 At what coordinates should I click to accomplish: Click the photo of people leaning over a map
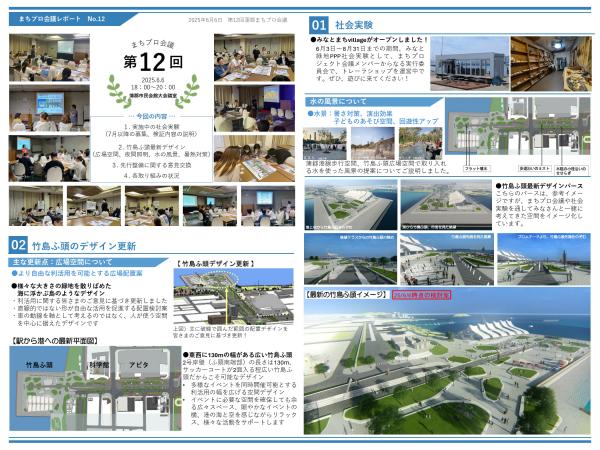[x=254, y=158]
